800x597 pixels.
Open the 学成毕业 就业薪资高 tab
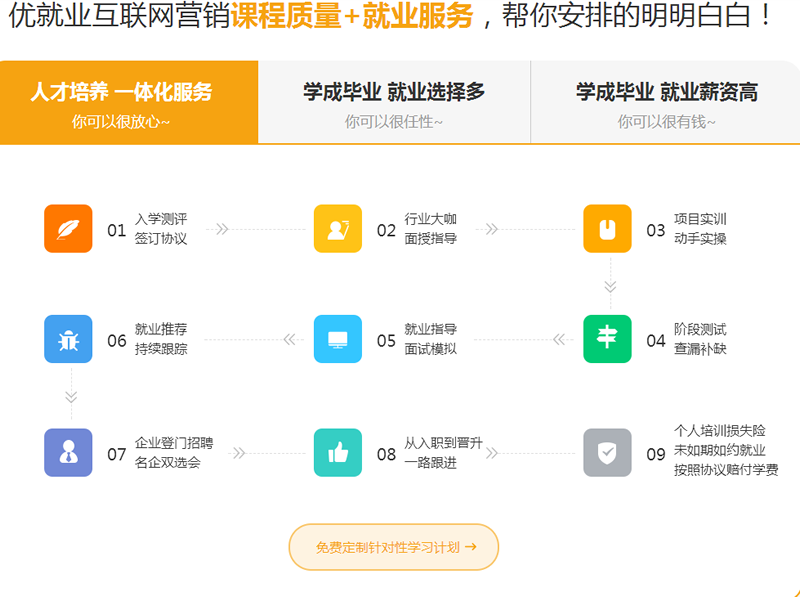click(666, 102)
